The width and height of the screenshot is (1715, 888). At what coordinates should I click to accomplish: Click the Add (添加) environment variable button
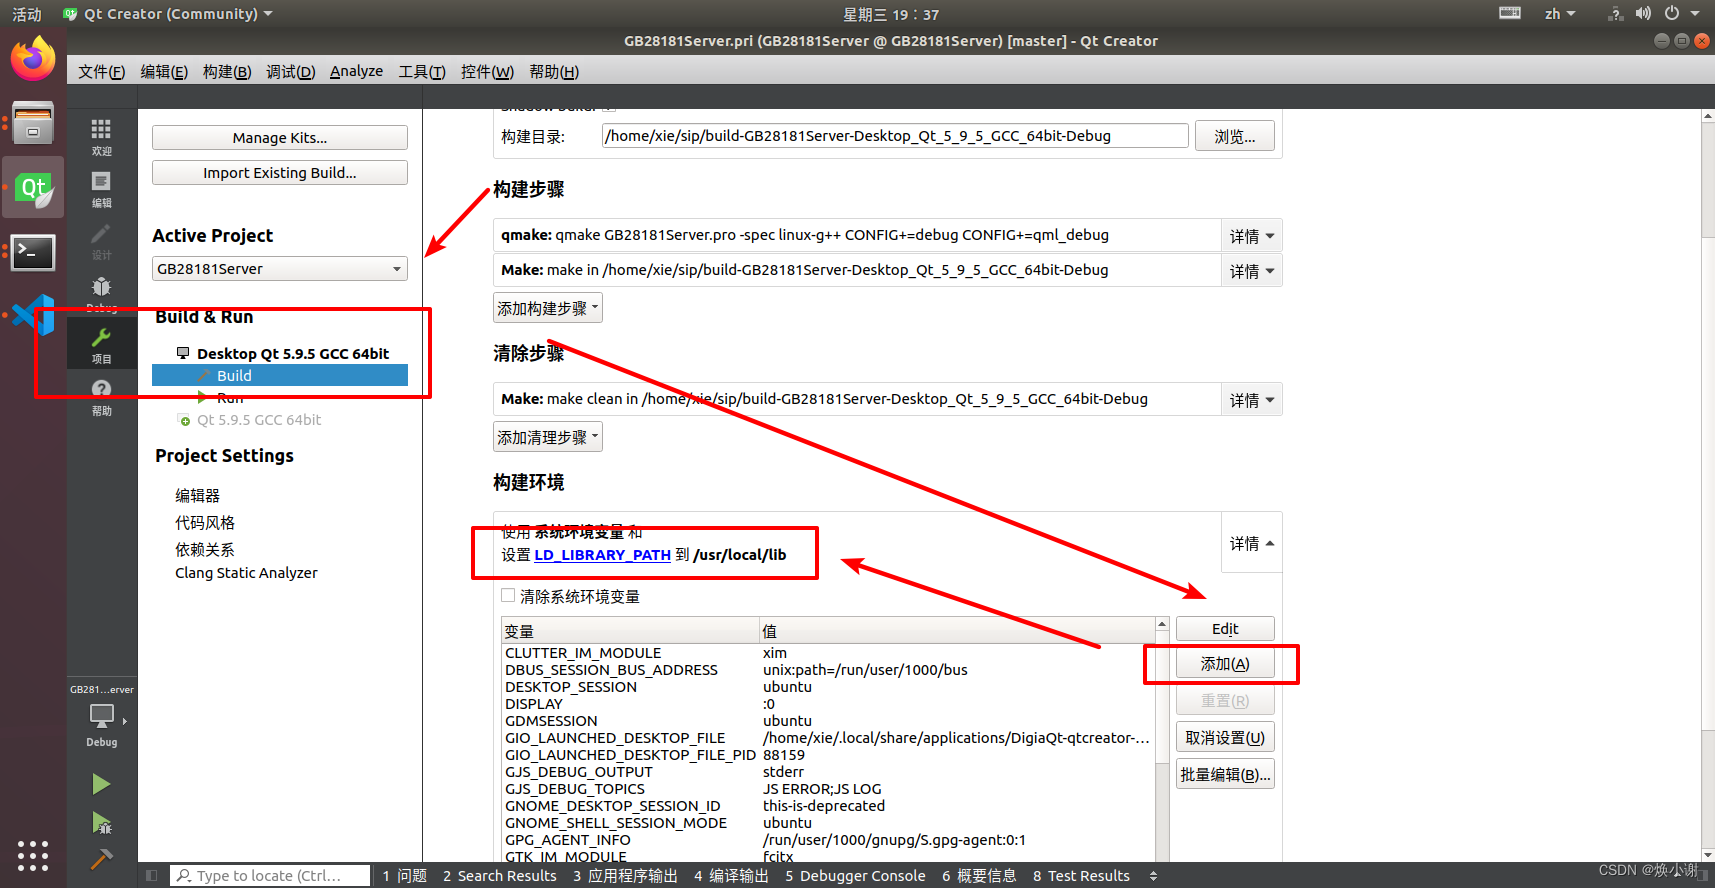1225,664
